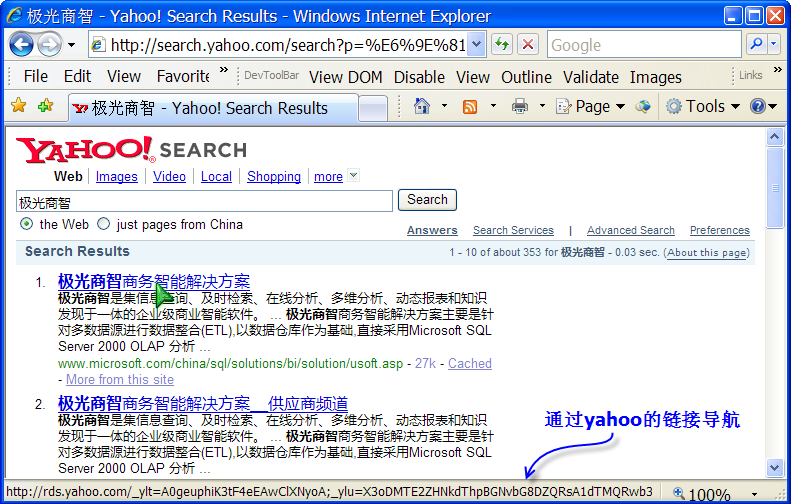Open the Home button dropdown arrow
The width and height of the screenshot is (791, 504).
(x=444, y=106)
